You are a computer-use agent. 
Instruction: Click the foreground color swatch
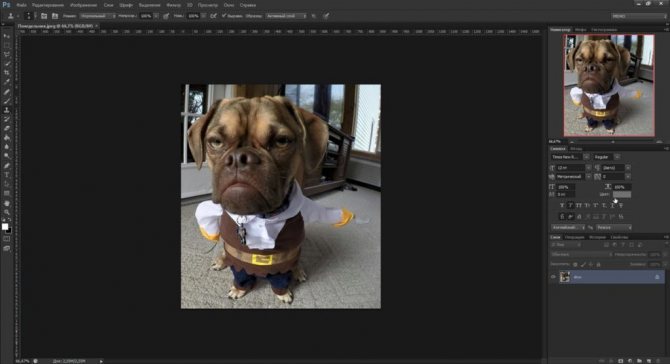tap(5, 227)
